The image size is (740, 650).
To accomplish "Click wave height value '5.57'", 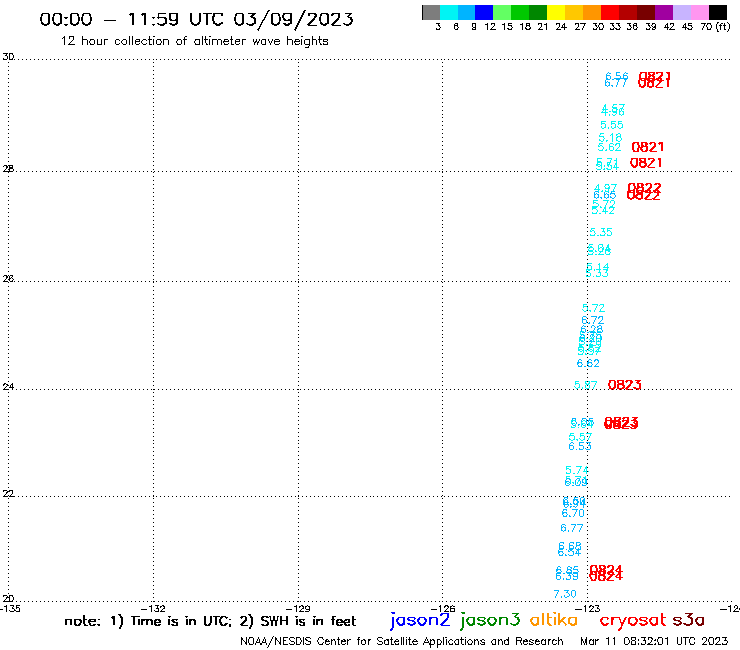I will (x=580, y=437).
